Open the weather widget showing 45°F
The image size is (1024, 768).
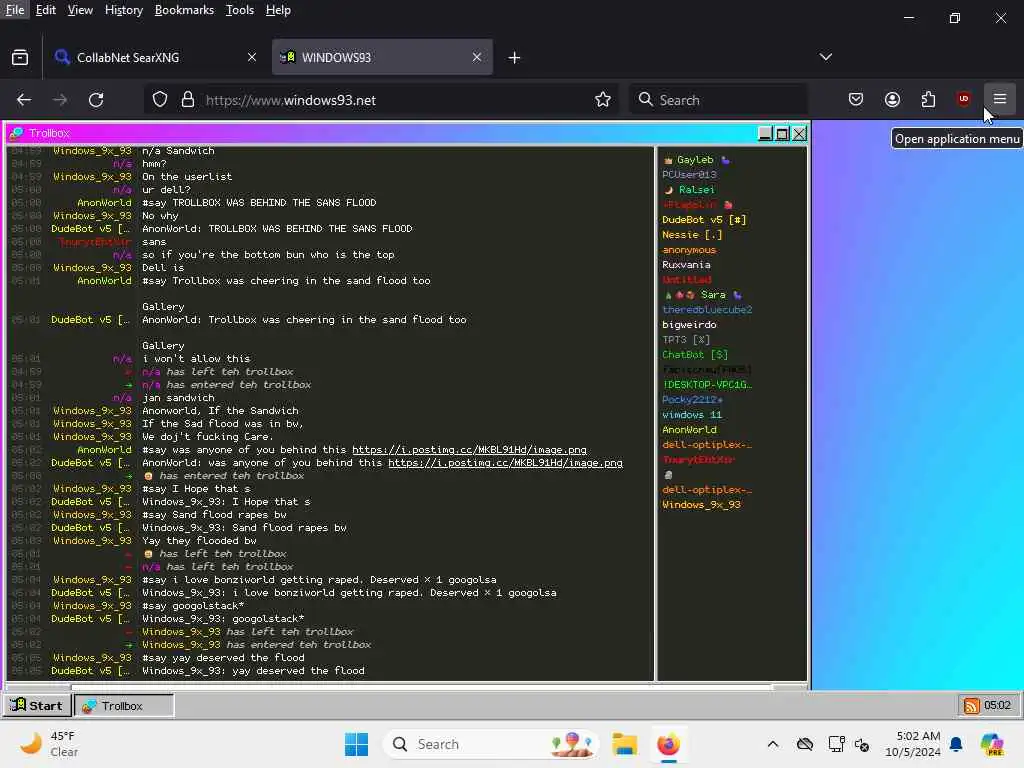(50, 744)
